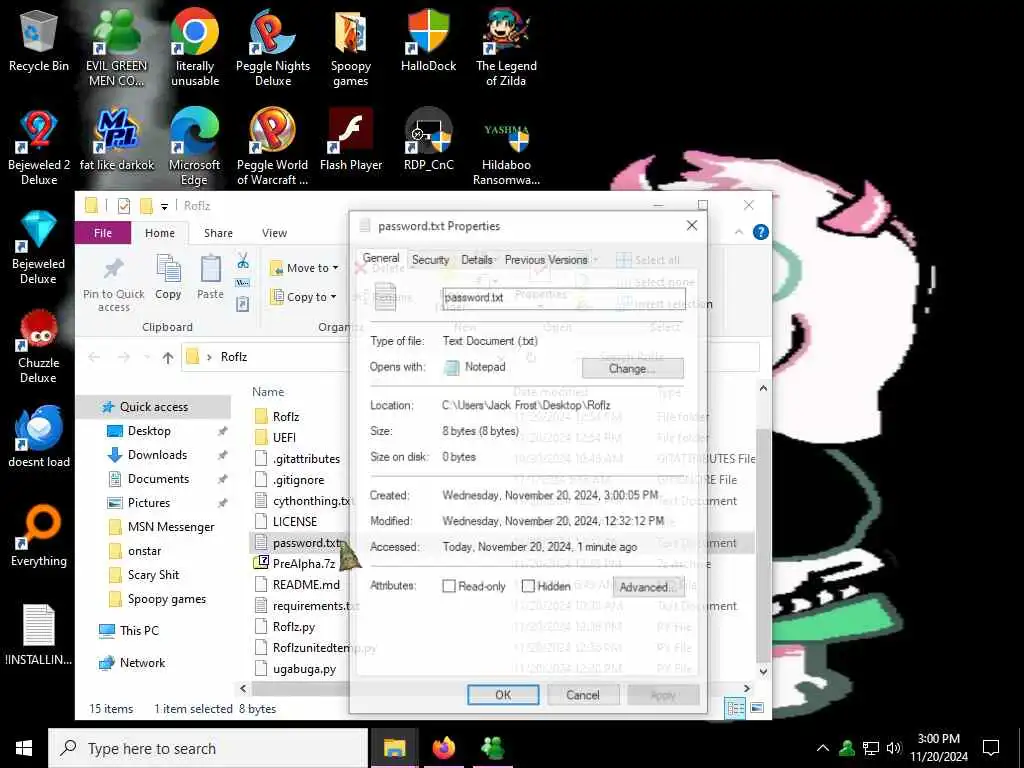Select This PC in navigation pane
This screenshot has height=768, width=1024.
pos(138,630)
